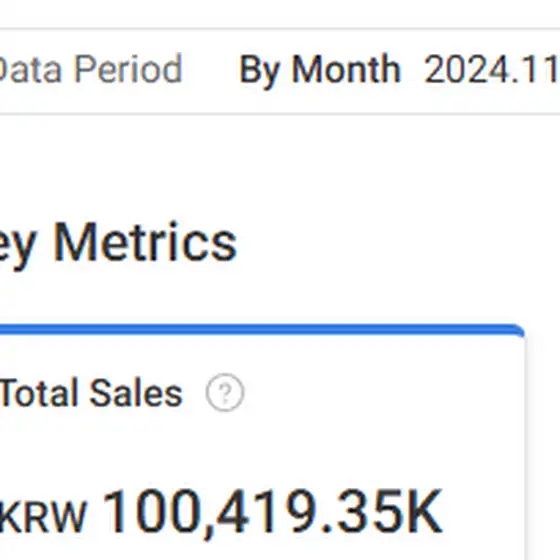Click the Key Metrics section heading

click(x=118, y=244)
